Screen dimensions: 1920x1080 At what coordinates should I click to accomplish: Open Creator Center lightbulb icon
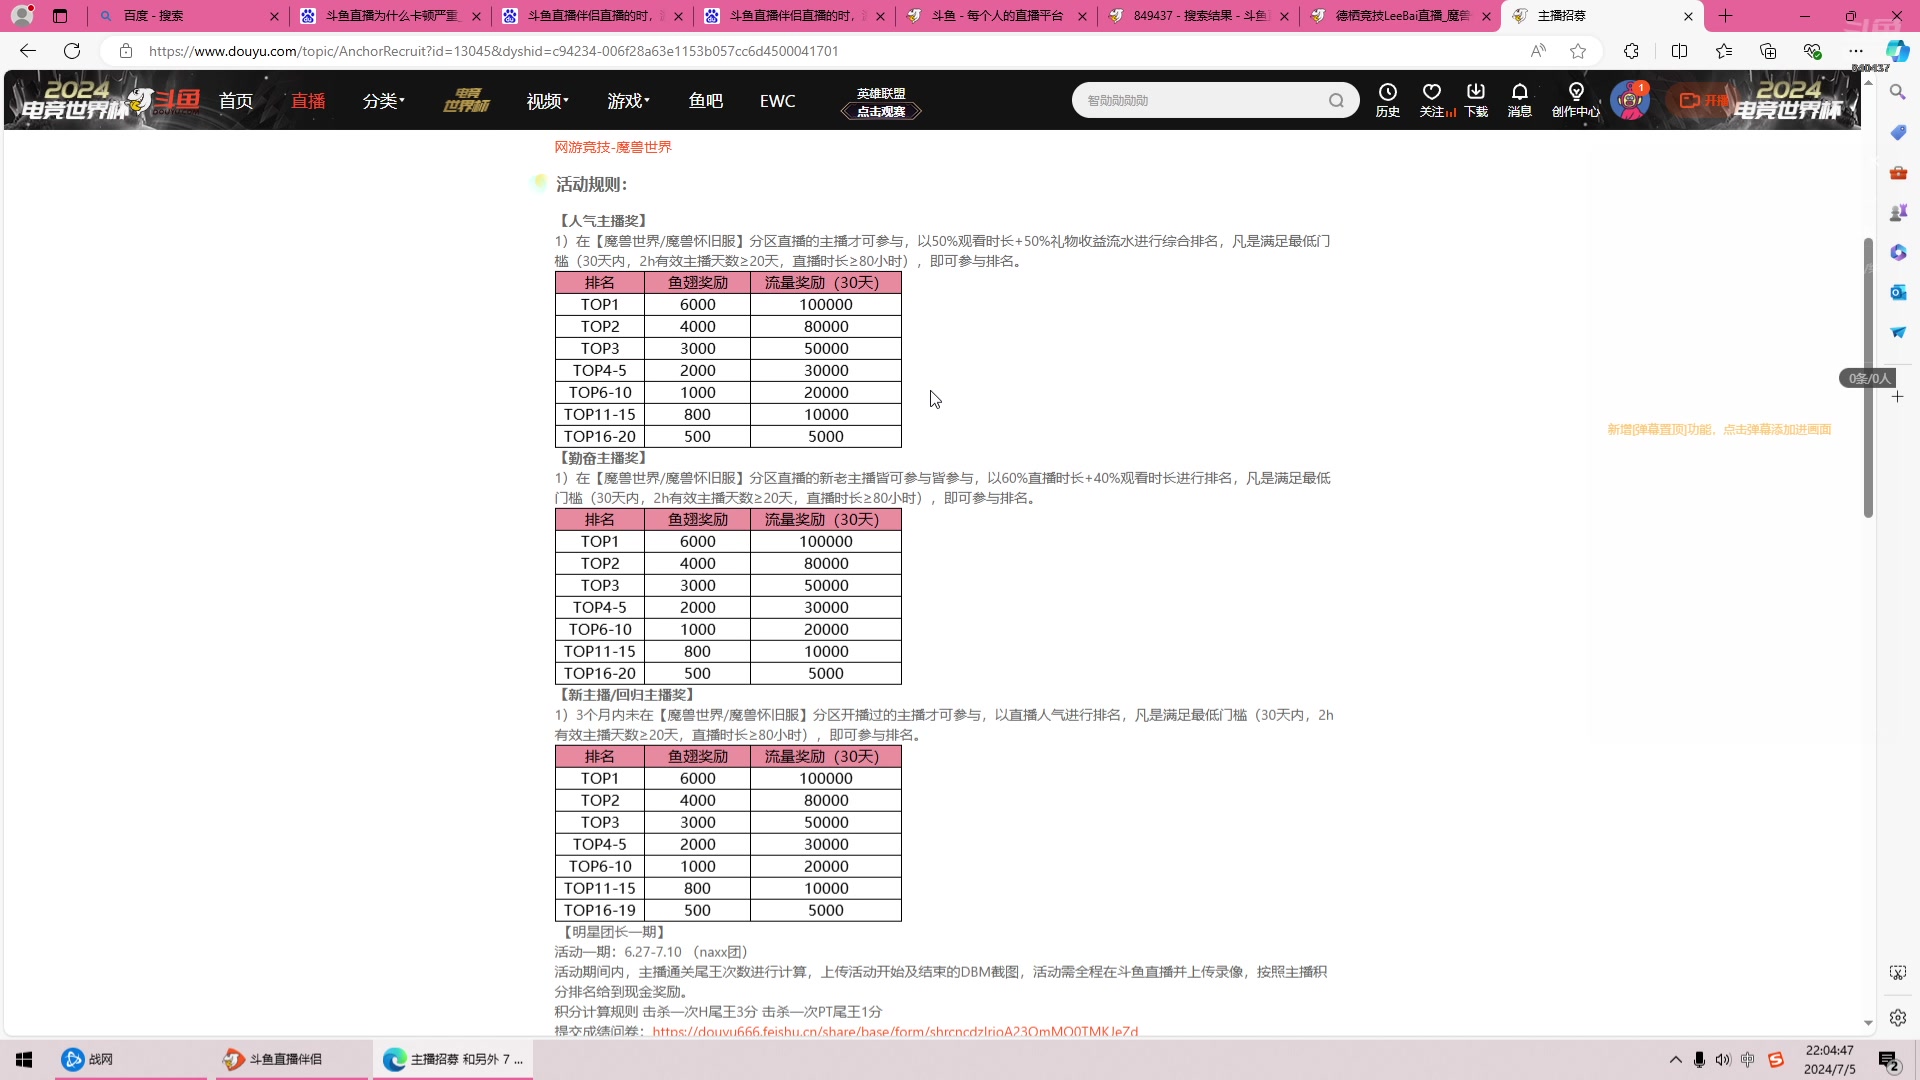click(x=1576, y=100)
